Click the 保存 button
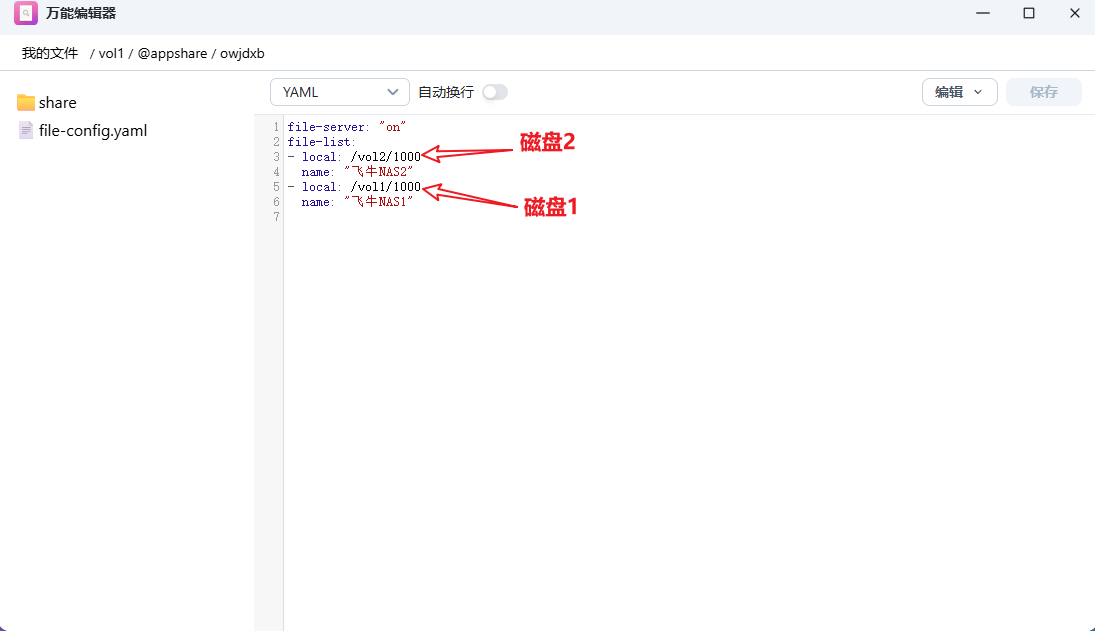The width and height of the screenshot is (1095, 631). click(1043, 92)
